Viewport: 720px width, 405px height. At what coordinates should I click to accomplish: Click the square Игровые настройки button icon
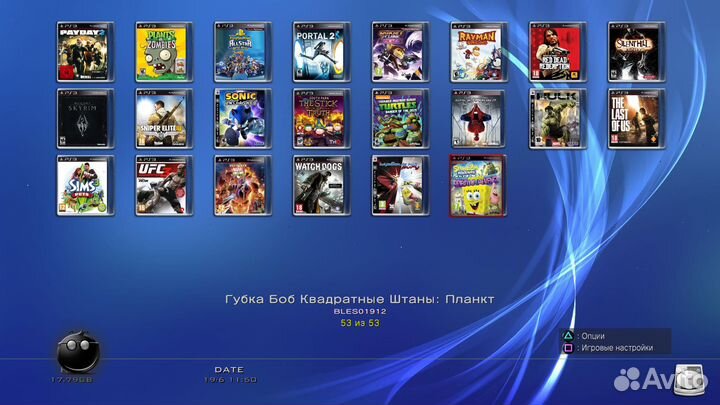(x=568, y=348)
